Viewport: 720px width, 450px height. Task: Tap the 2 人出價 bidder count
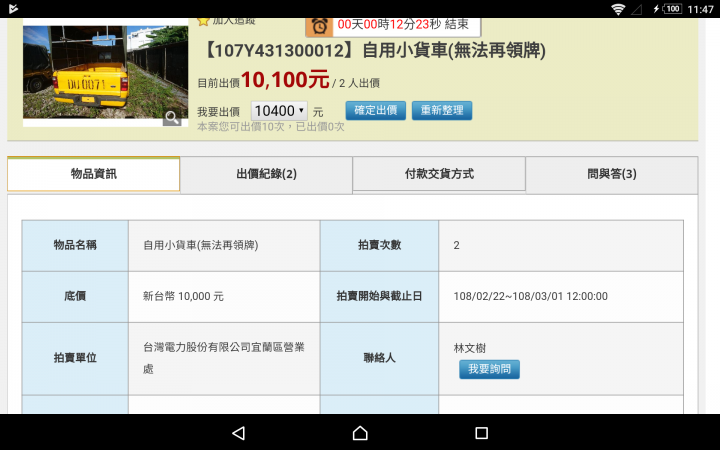pyautogui.click(x=360, y=83)
